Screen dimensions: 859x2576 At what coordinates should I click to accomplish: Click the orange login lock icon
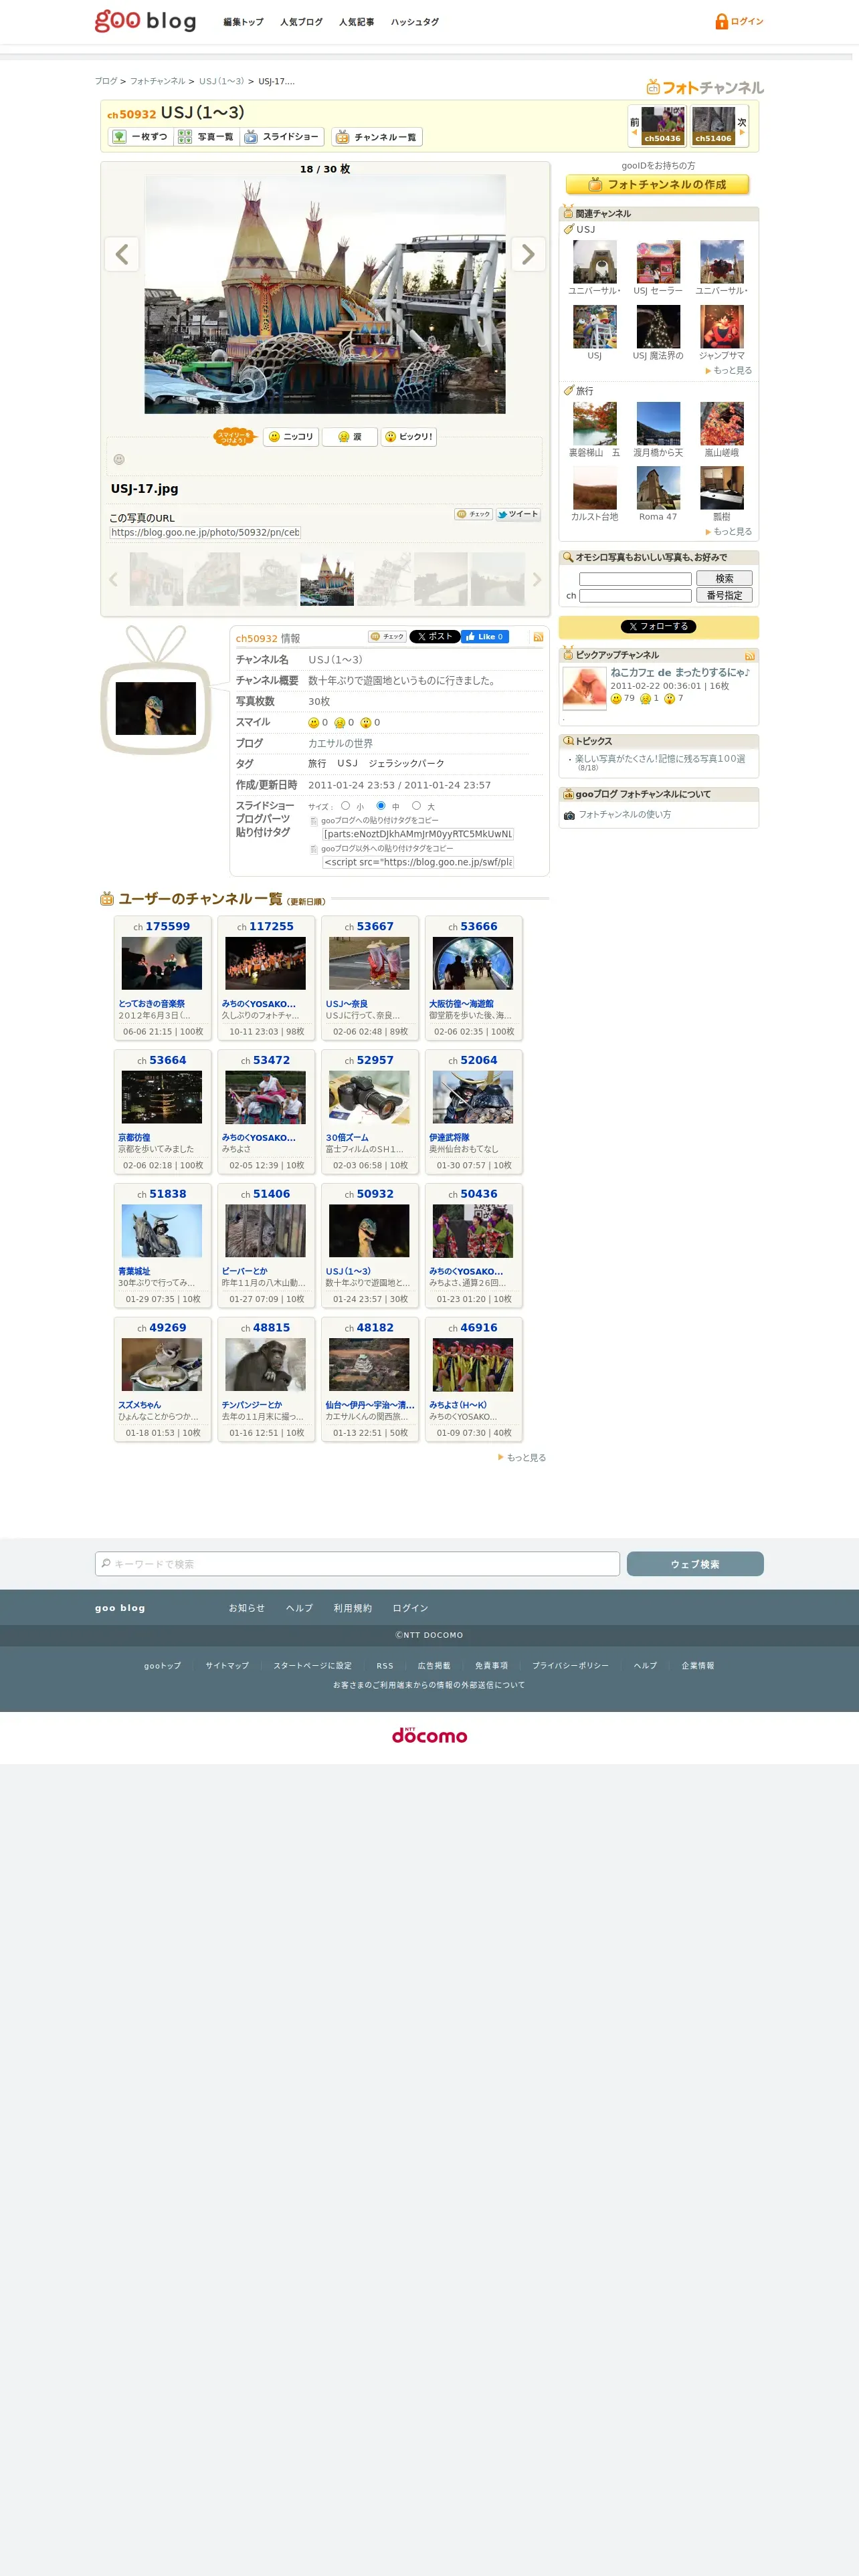(x=721, y=21)
